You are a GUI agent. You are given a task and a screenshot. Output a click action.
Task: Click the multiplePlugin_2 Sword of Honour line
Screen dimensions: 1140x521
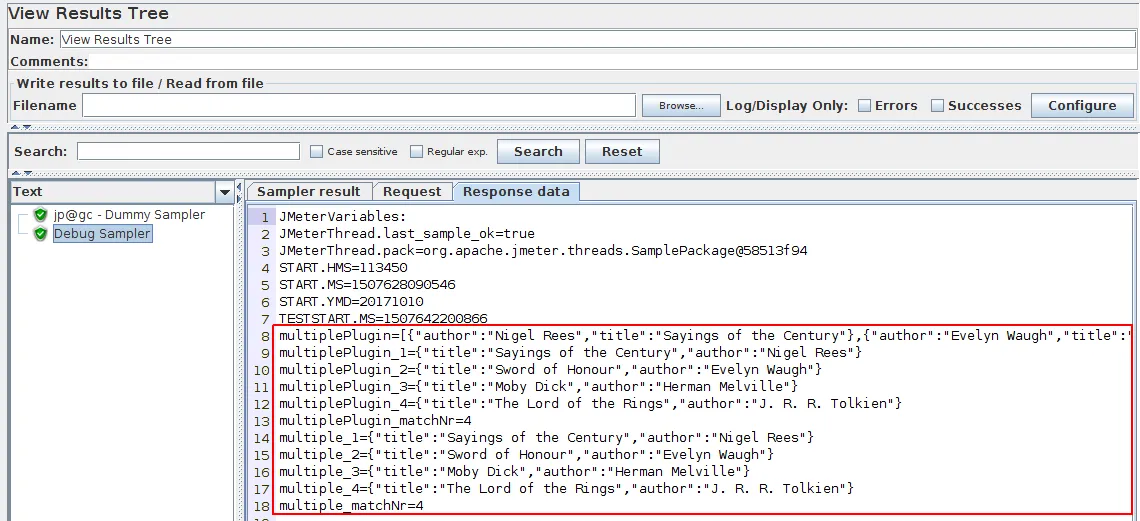tap(550, 369)
